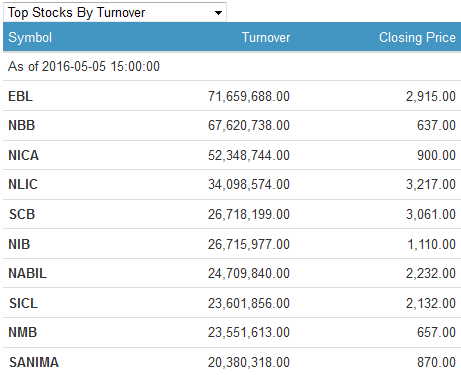Click NABIL turnover value 24,709,840.00
Viewport: 461px width, 375px height.
pyautogui.click(x=249, y=273)
